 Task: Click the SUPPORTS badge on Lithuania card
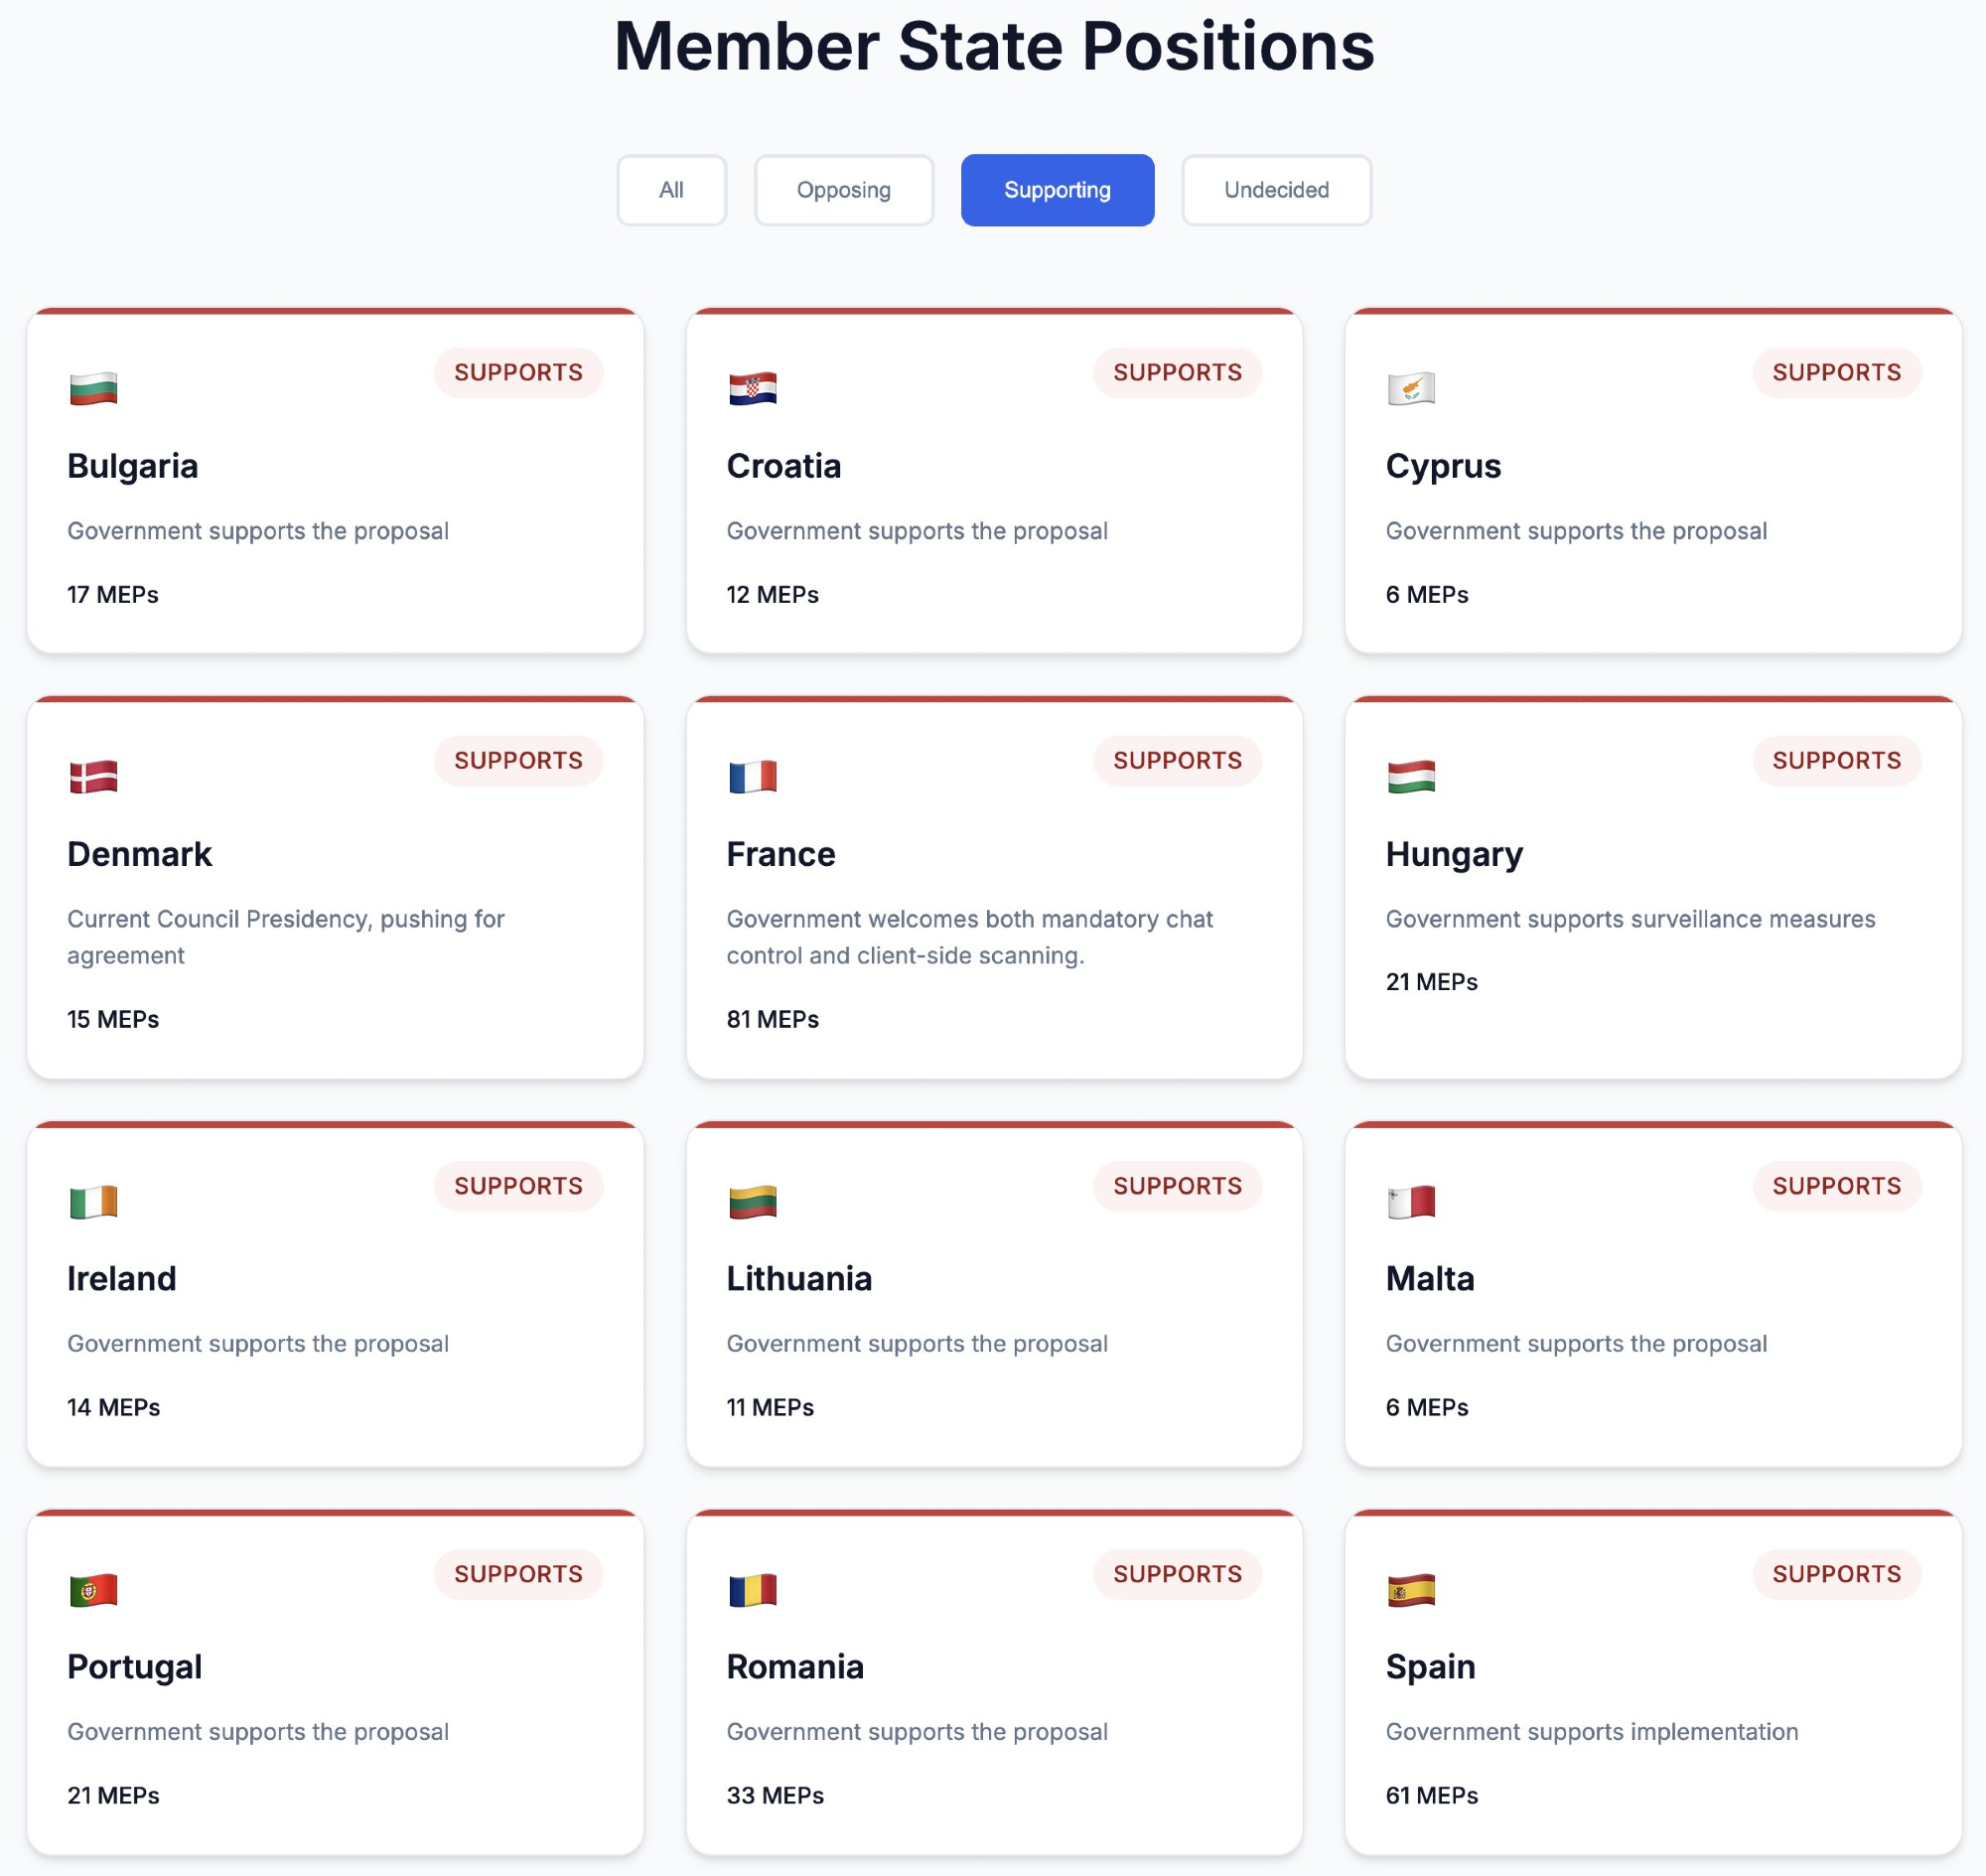coord(1177,1186)
